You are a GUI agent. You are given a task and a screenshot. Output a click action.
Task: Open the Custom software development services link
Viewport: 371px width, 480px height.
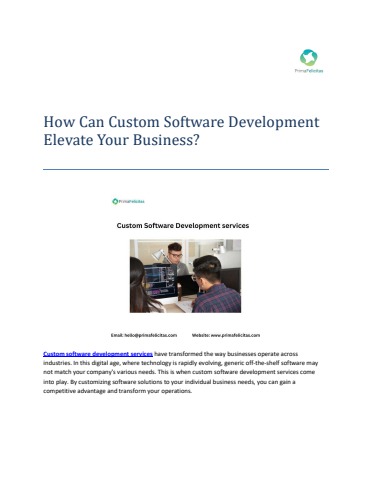pyautogui.click(x=98, y=354)
